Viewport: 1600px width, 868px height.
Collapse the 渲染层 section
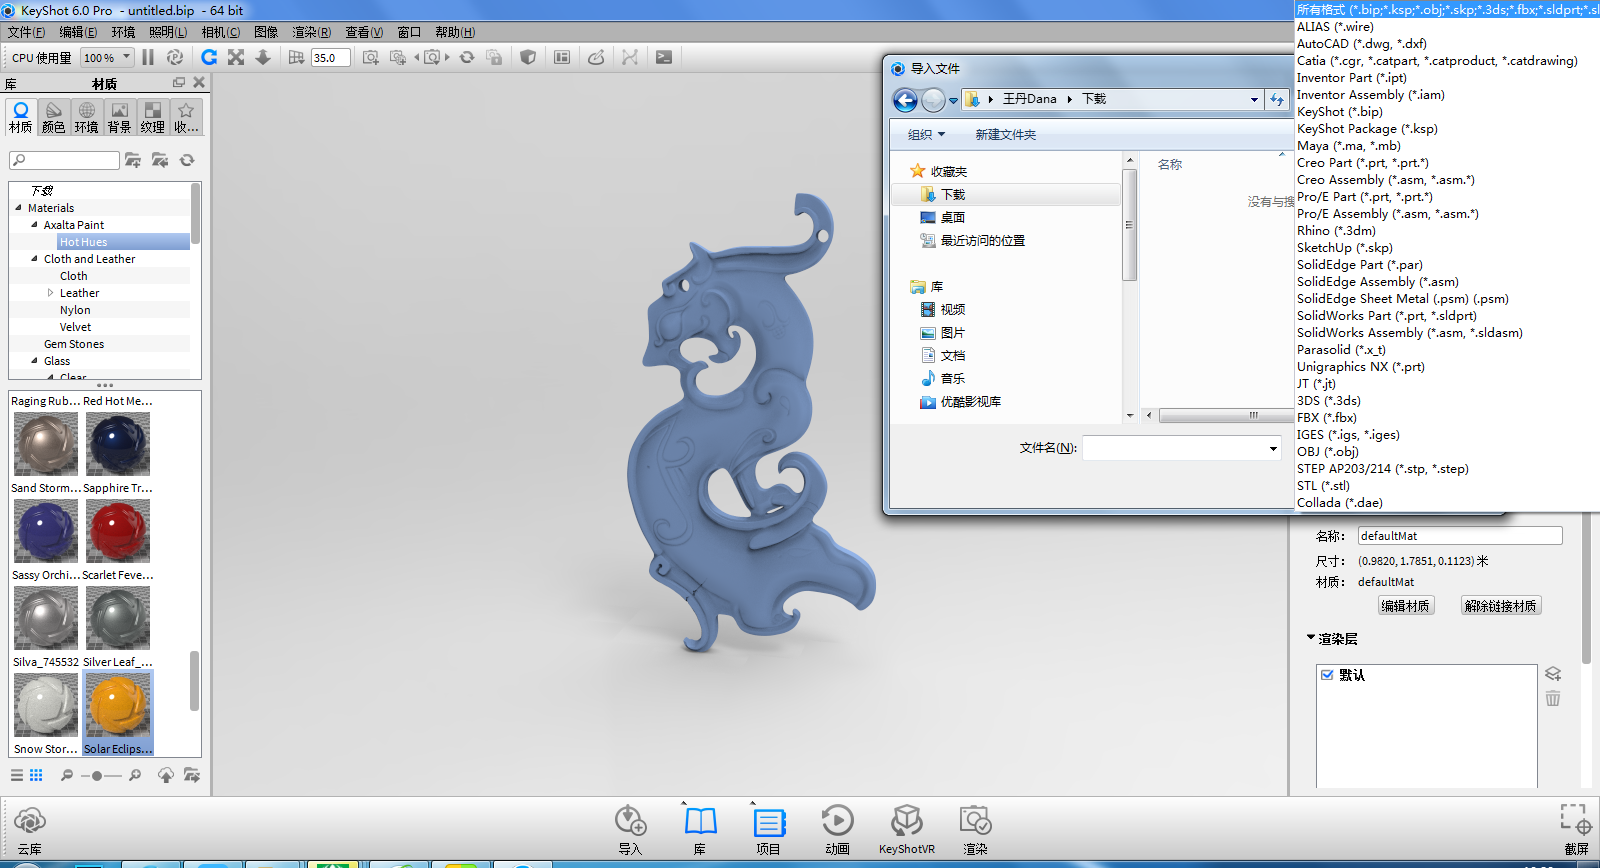point(1311,638)
